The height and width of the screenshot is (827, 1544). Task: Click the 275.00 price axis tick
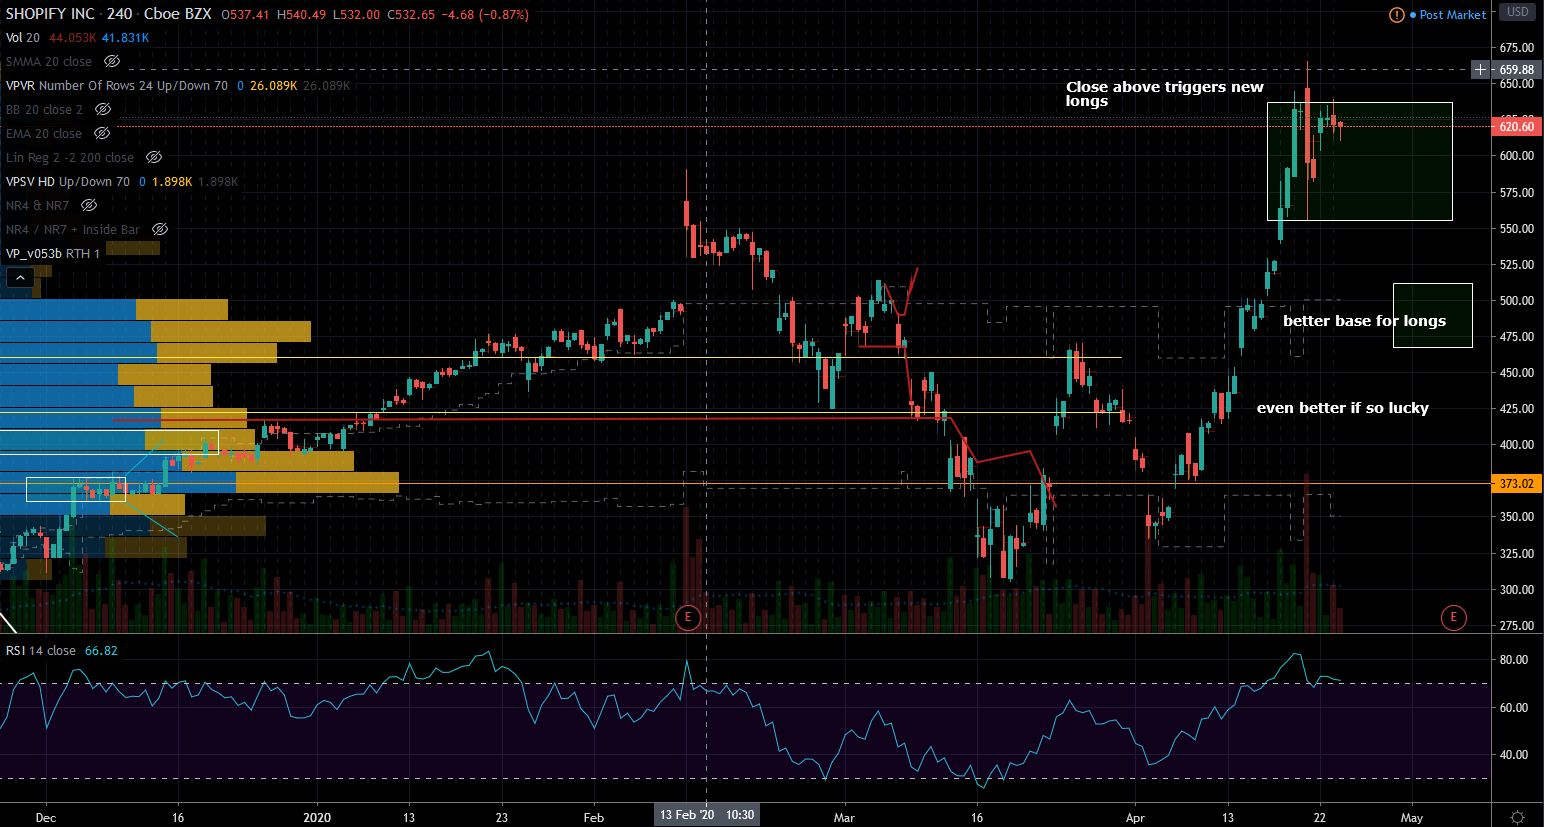coord(1516,626)
